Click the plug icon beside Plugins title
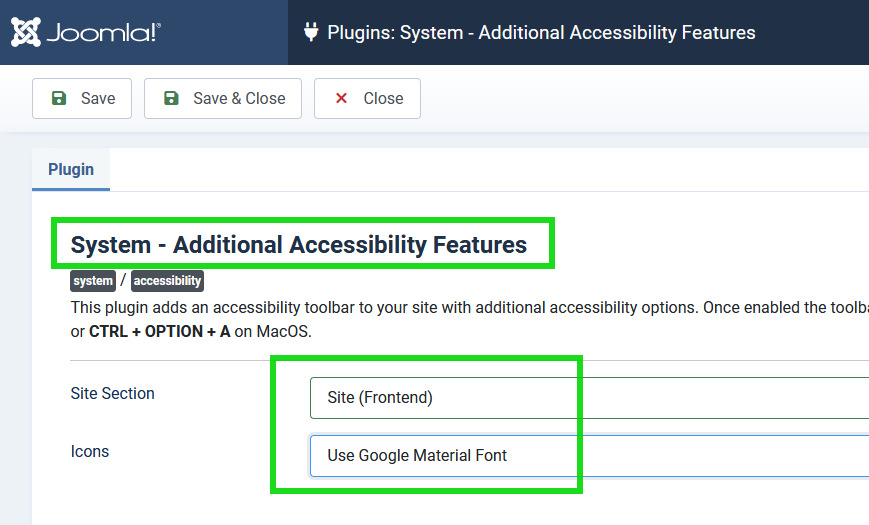The width and height of the screenshot is (869, 525). click(x=311, y=32)
